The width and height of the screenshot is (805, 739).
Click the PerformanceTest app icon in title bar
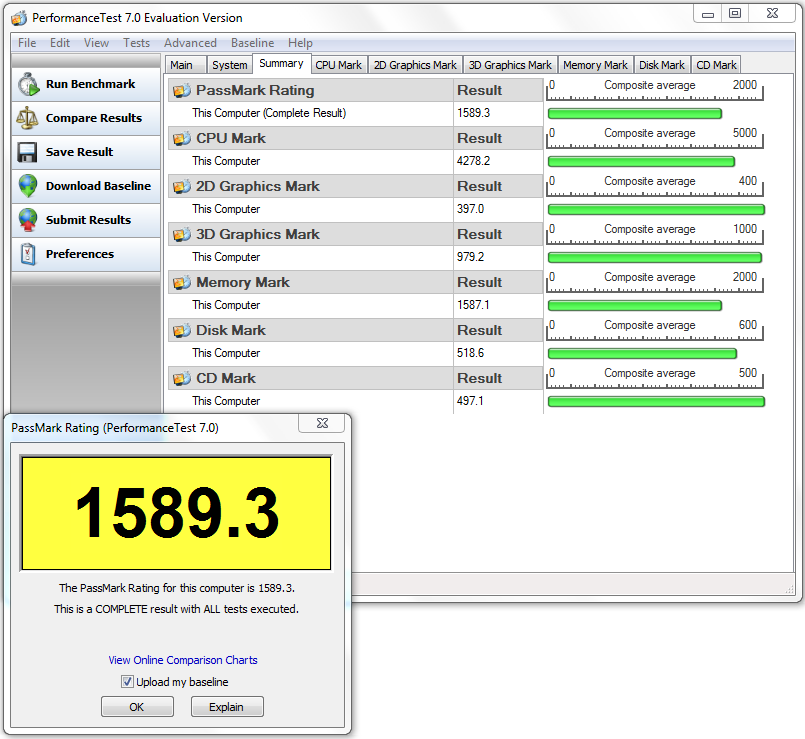point(19,18)
